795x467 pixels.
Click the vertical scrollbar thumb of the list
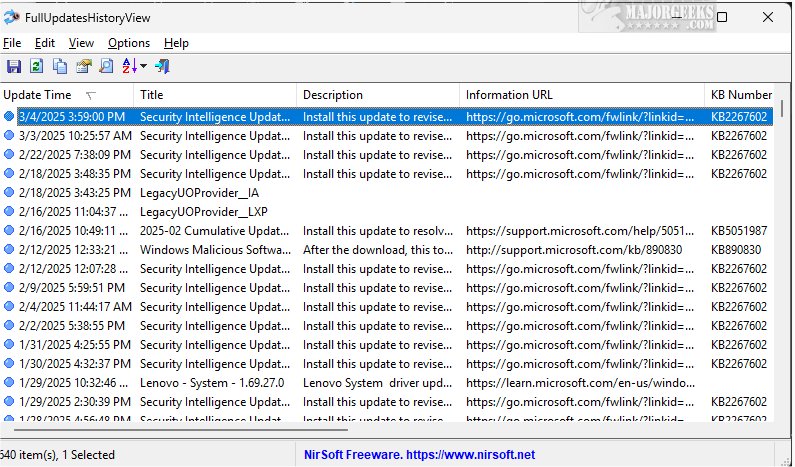781,109
